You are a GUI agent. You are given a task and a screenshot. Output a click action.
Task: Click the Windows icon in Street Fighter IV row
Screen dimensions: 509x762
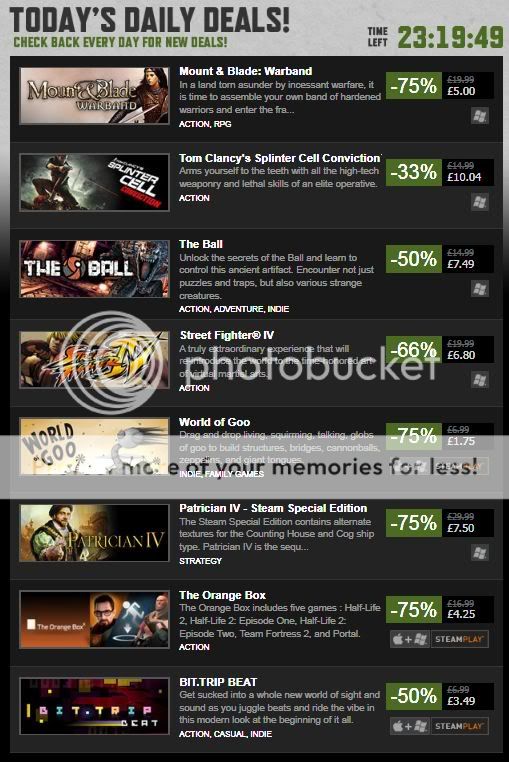click(480, 380)
